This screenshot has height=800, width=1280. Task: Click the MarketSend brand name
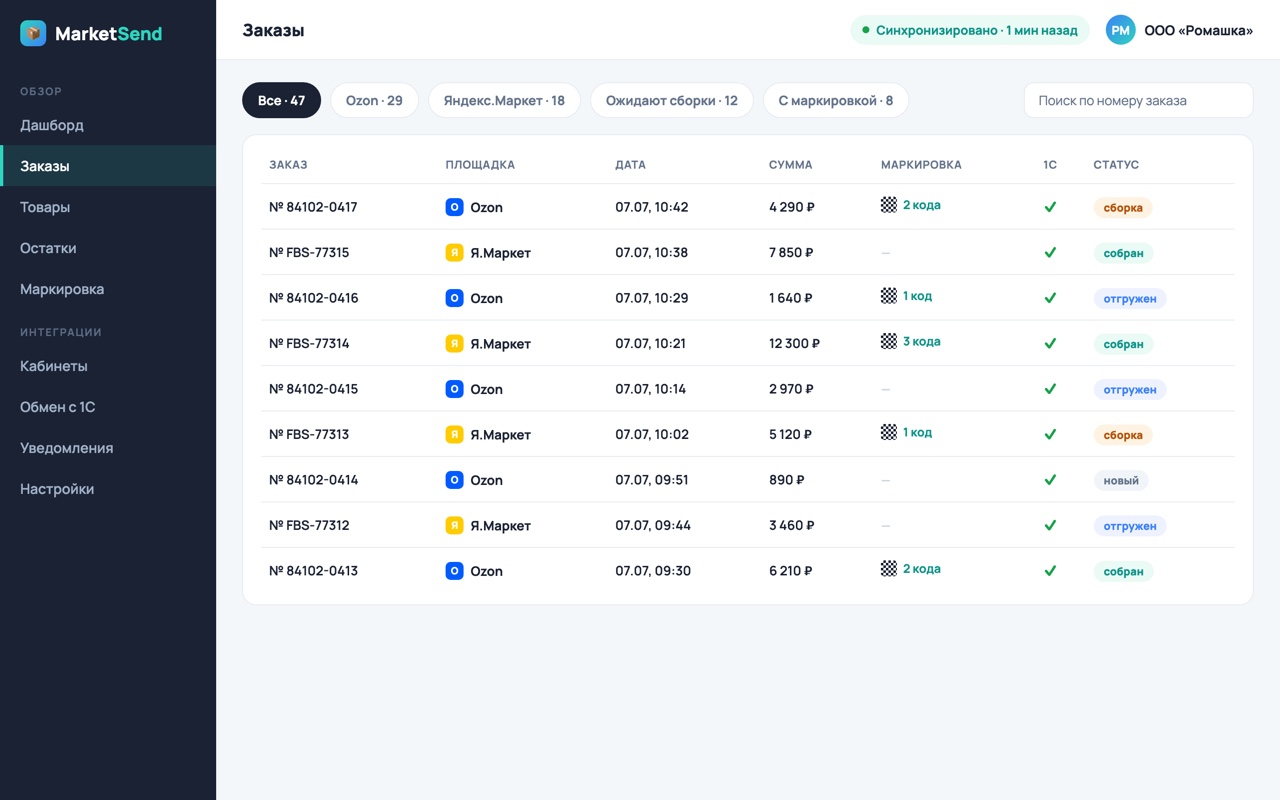point(108,34)
